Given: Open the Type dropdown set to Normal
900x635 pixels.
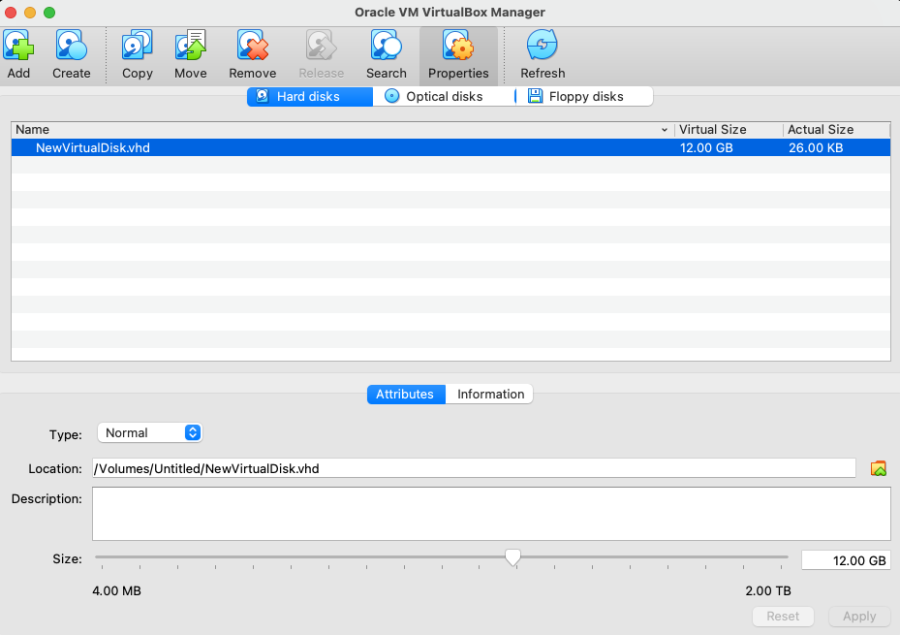Looking at the screenshot, I should click(150, 433).
